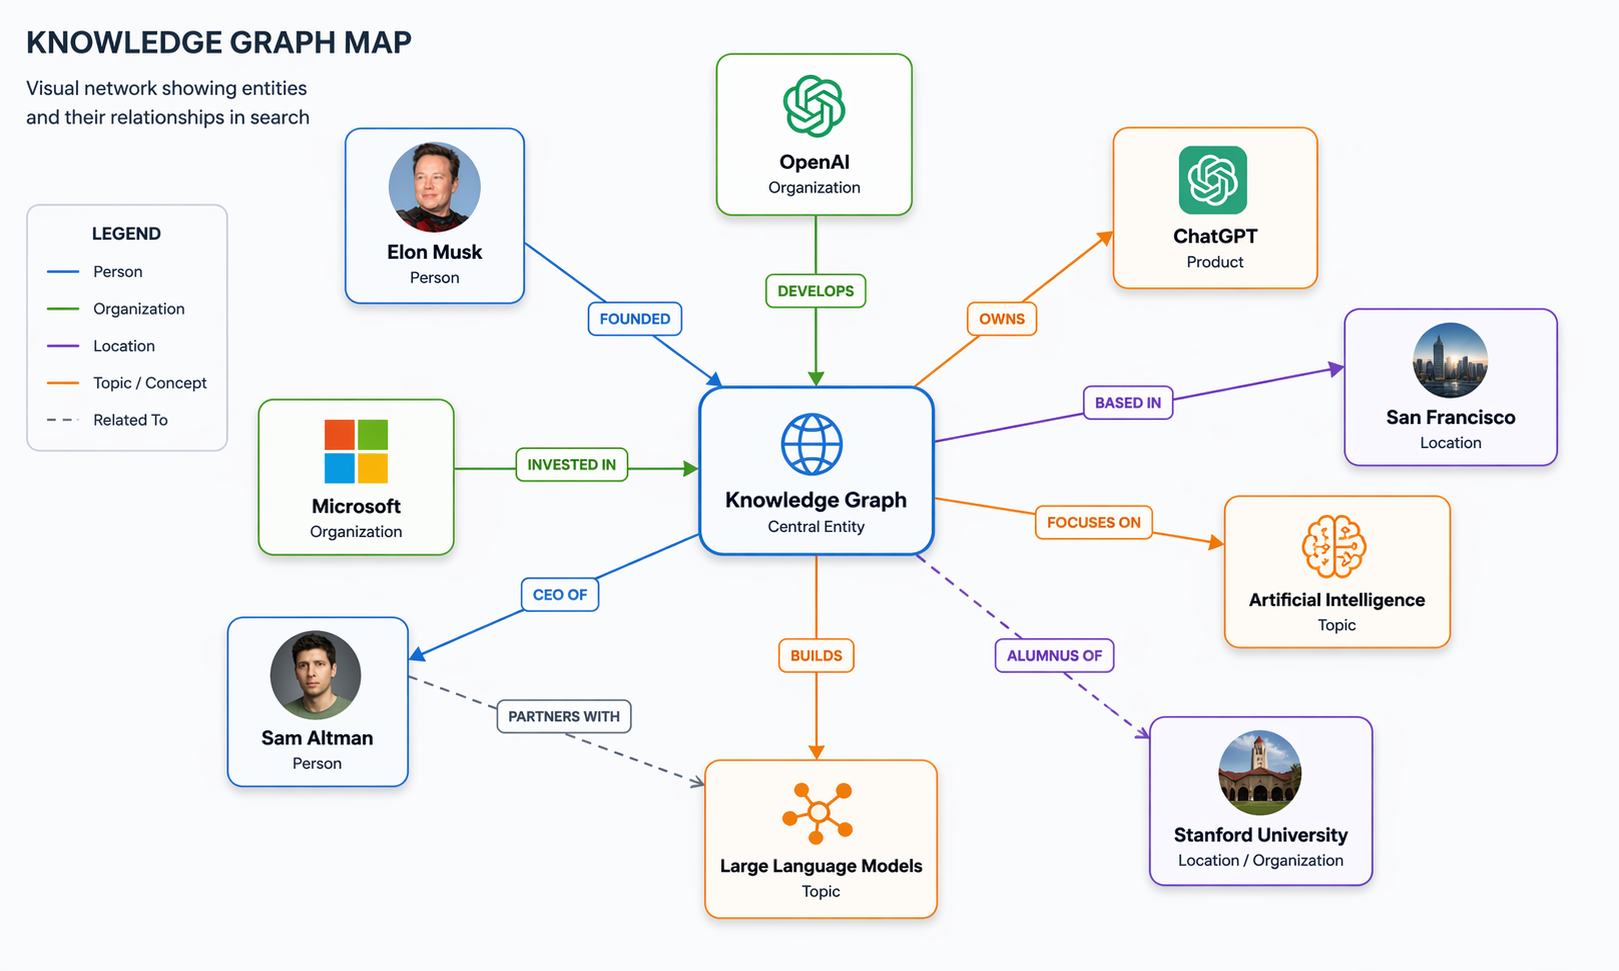1619x971 pixels.
Task: Select the ALUMNUS OF relationship label
Action: pyautogui.click(x=1054, y=656)
